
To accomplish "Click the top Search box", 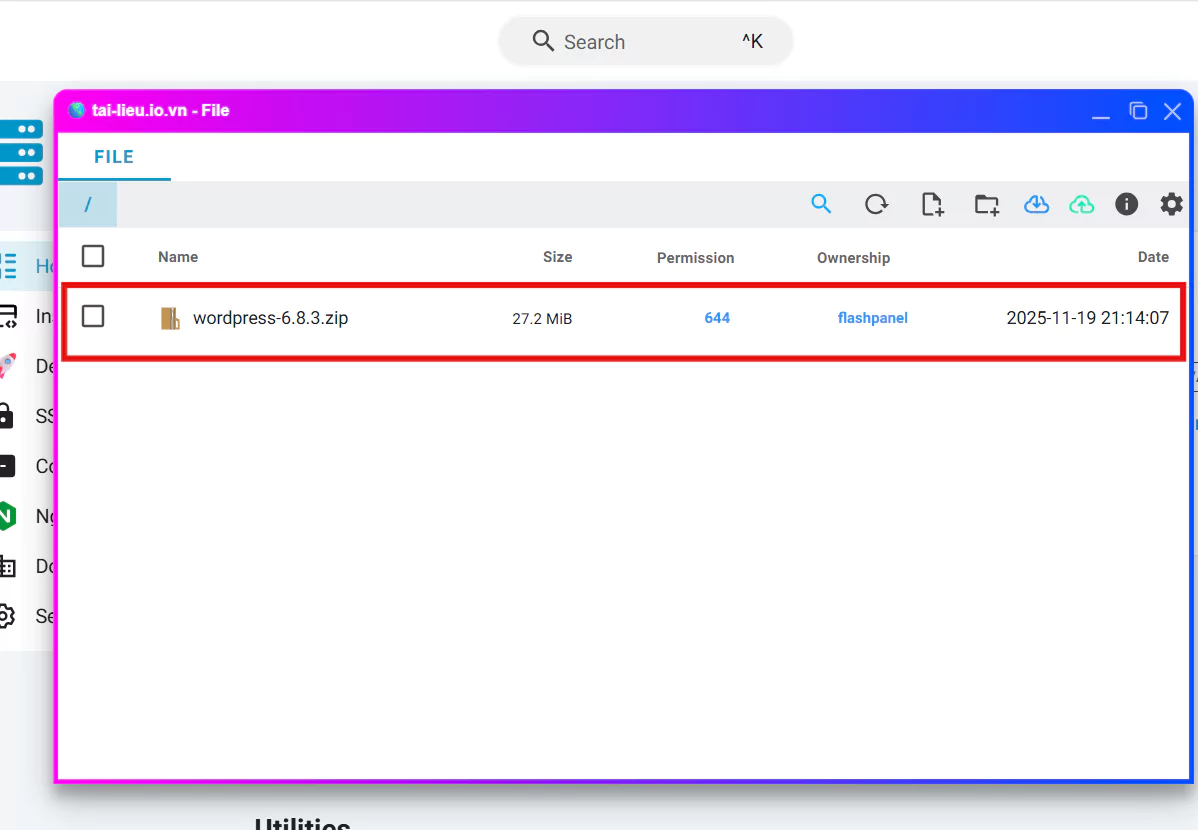I will [x=646, y=42].
